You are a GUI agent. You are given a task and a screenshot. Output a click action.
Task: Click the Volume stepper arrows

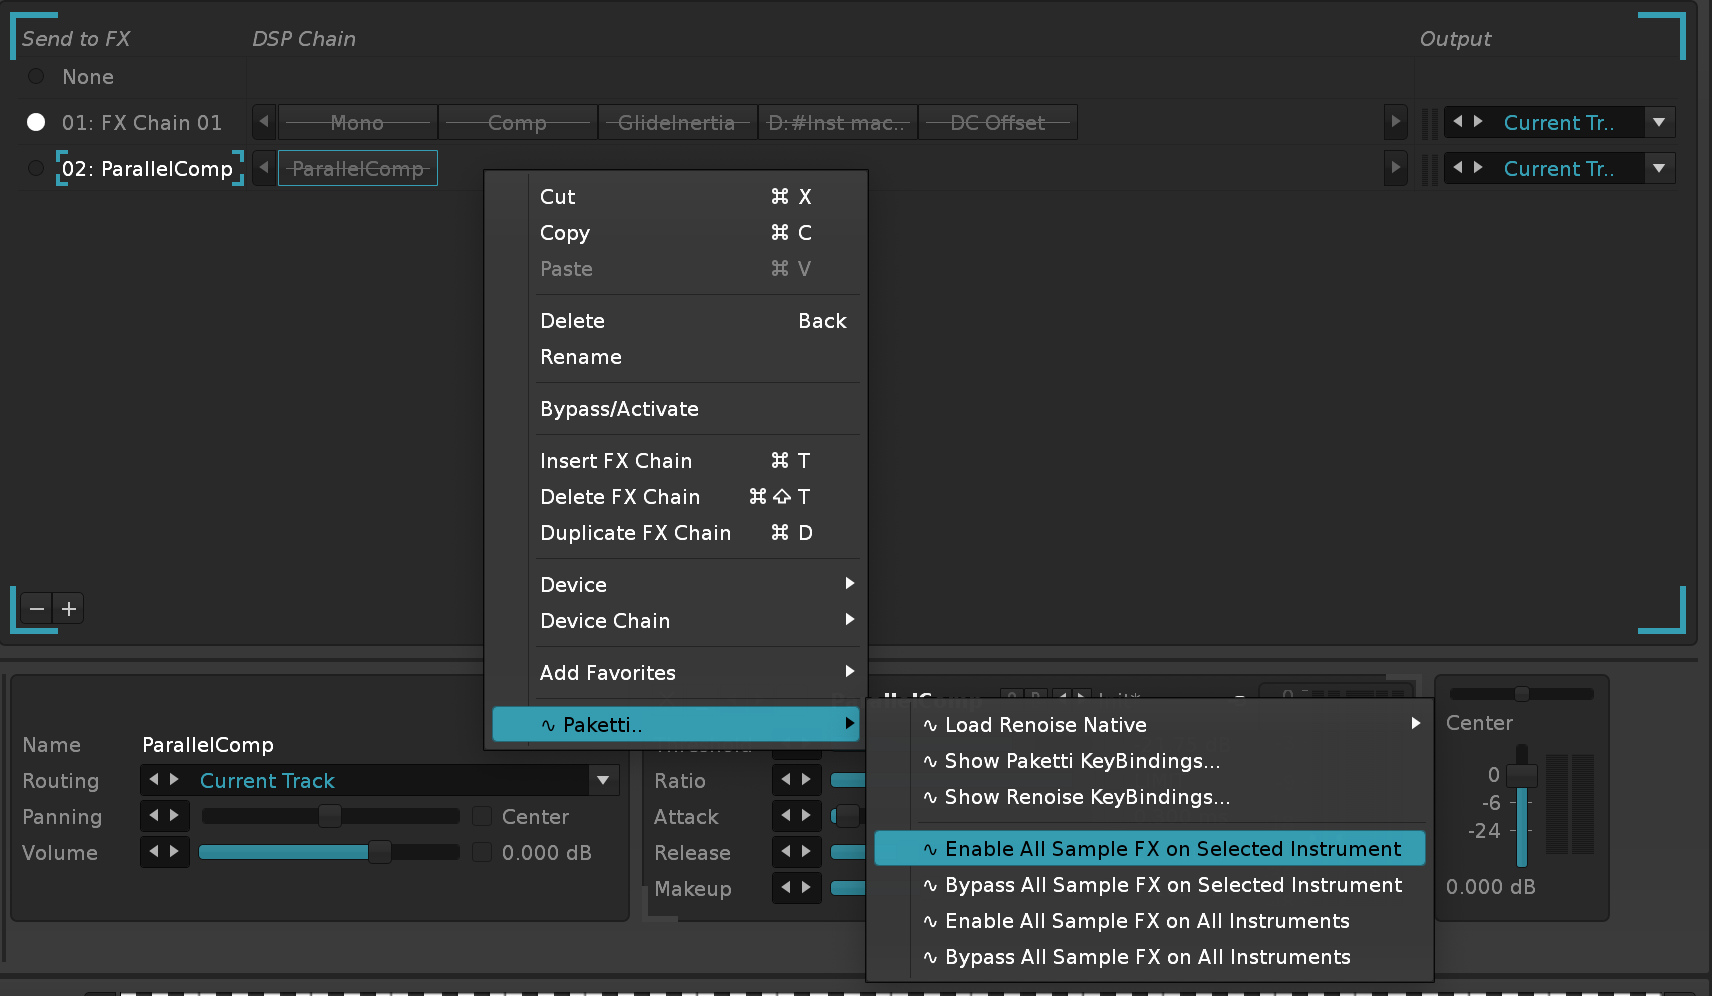pos(164,852)
